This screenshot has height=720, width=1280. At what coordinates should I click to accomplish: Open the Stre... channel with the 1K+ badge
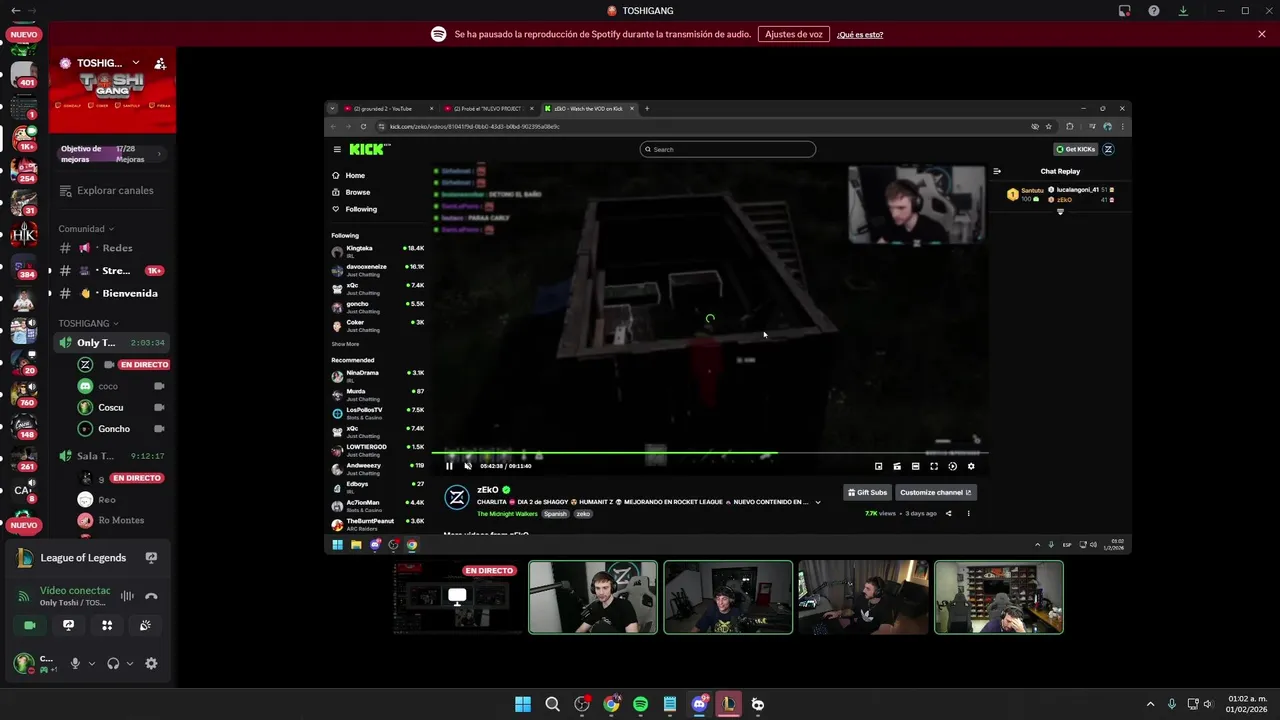(x=112, y=271)
